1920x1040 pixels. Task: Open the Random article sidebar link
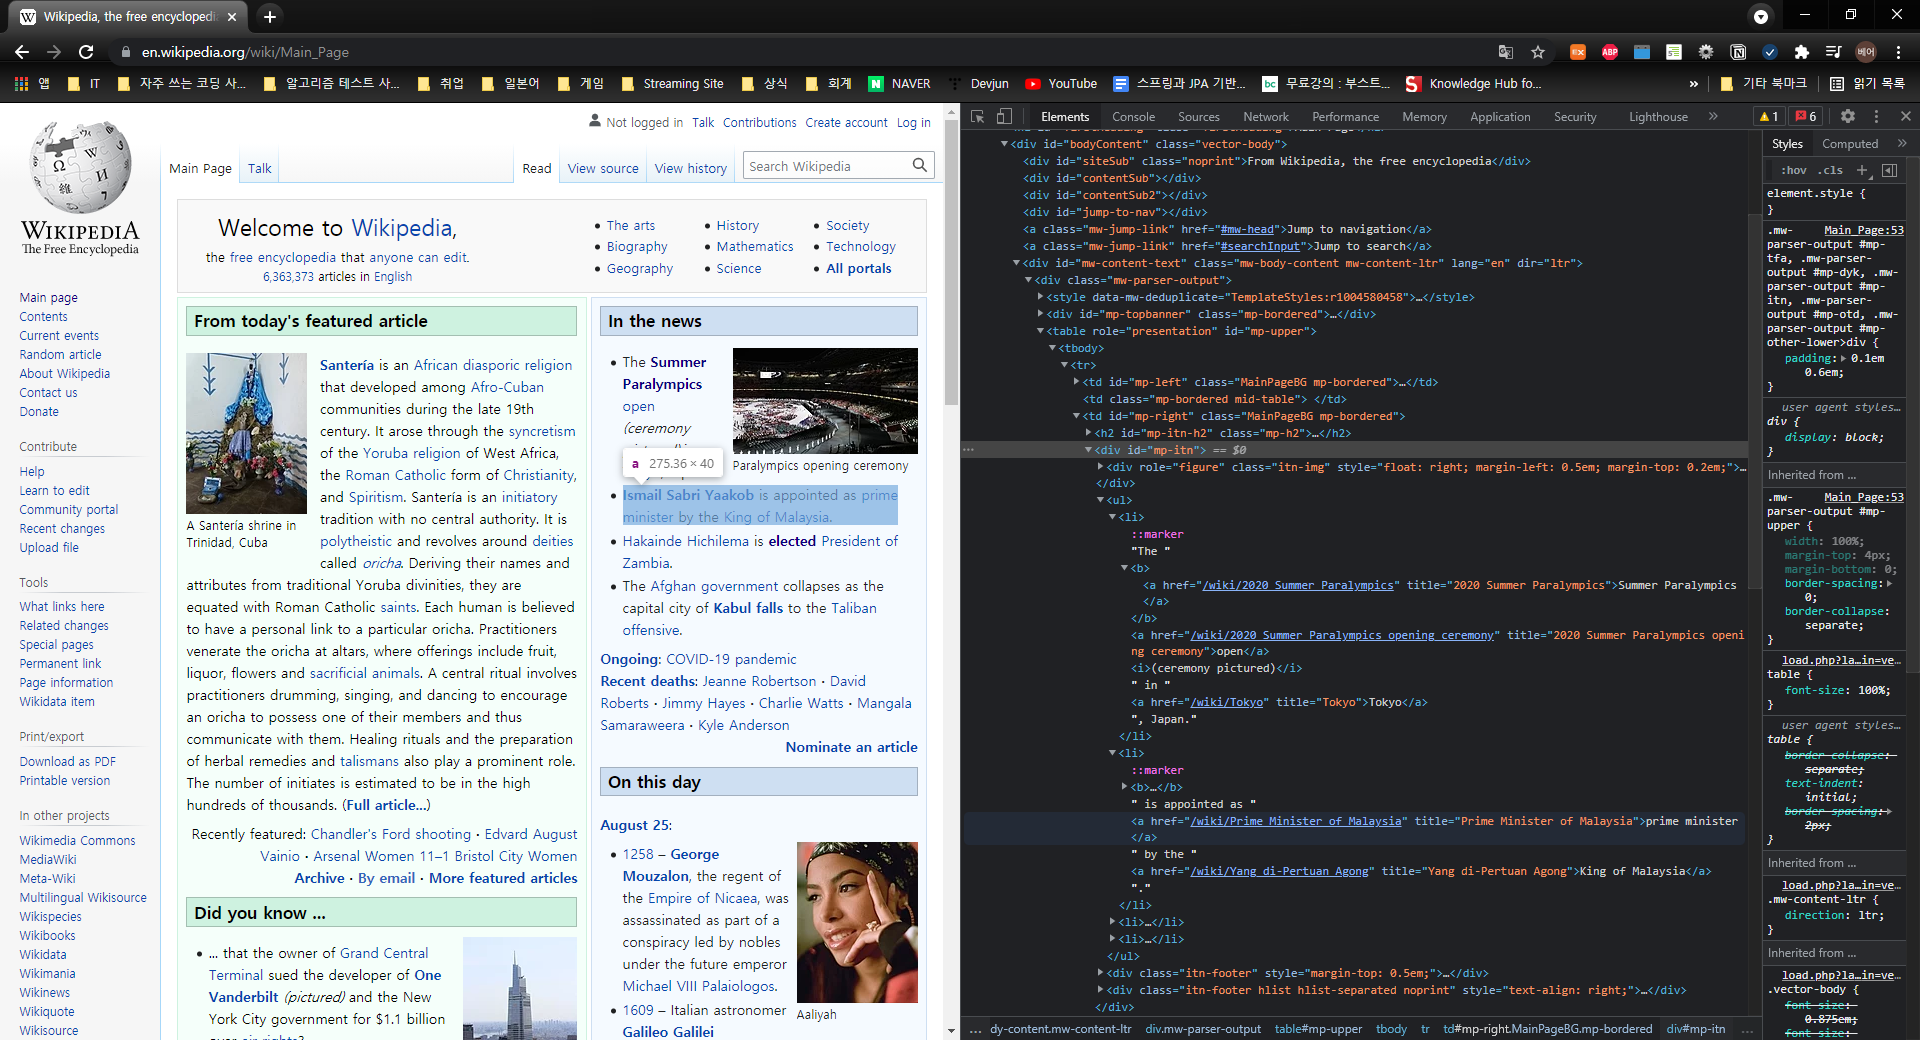tap(60, 354)
